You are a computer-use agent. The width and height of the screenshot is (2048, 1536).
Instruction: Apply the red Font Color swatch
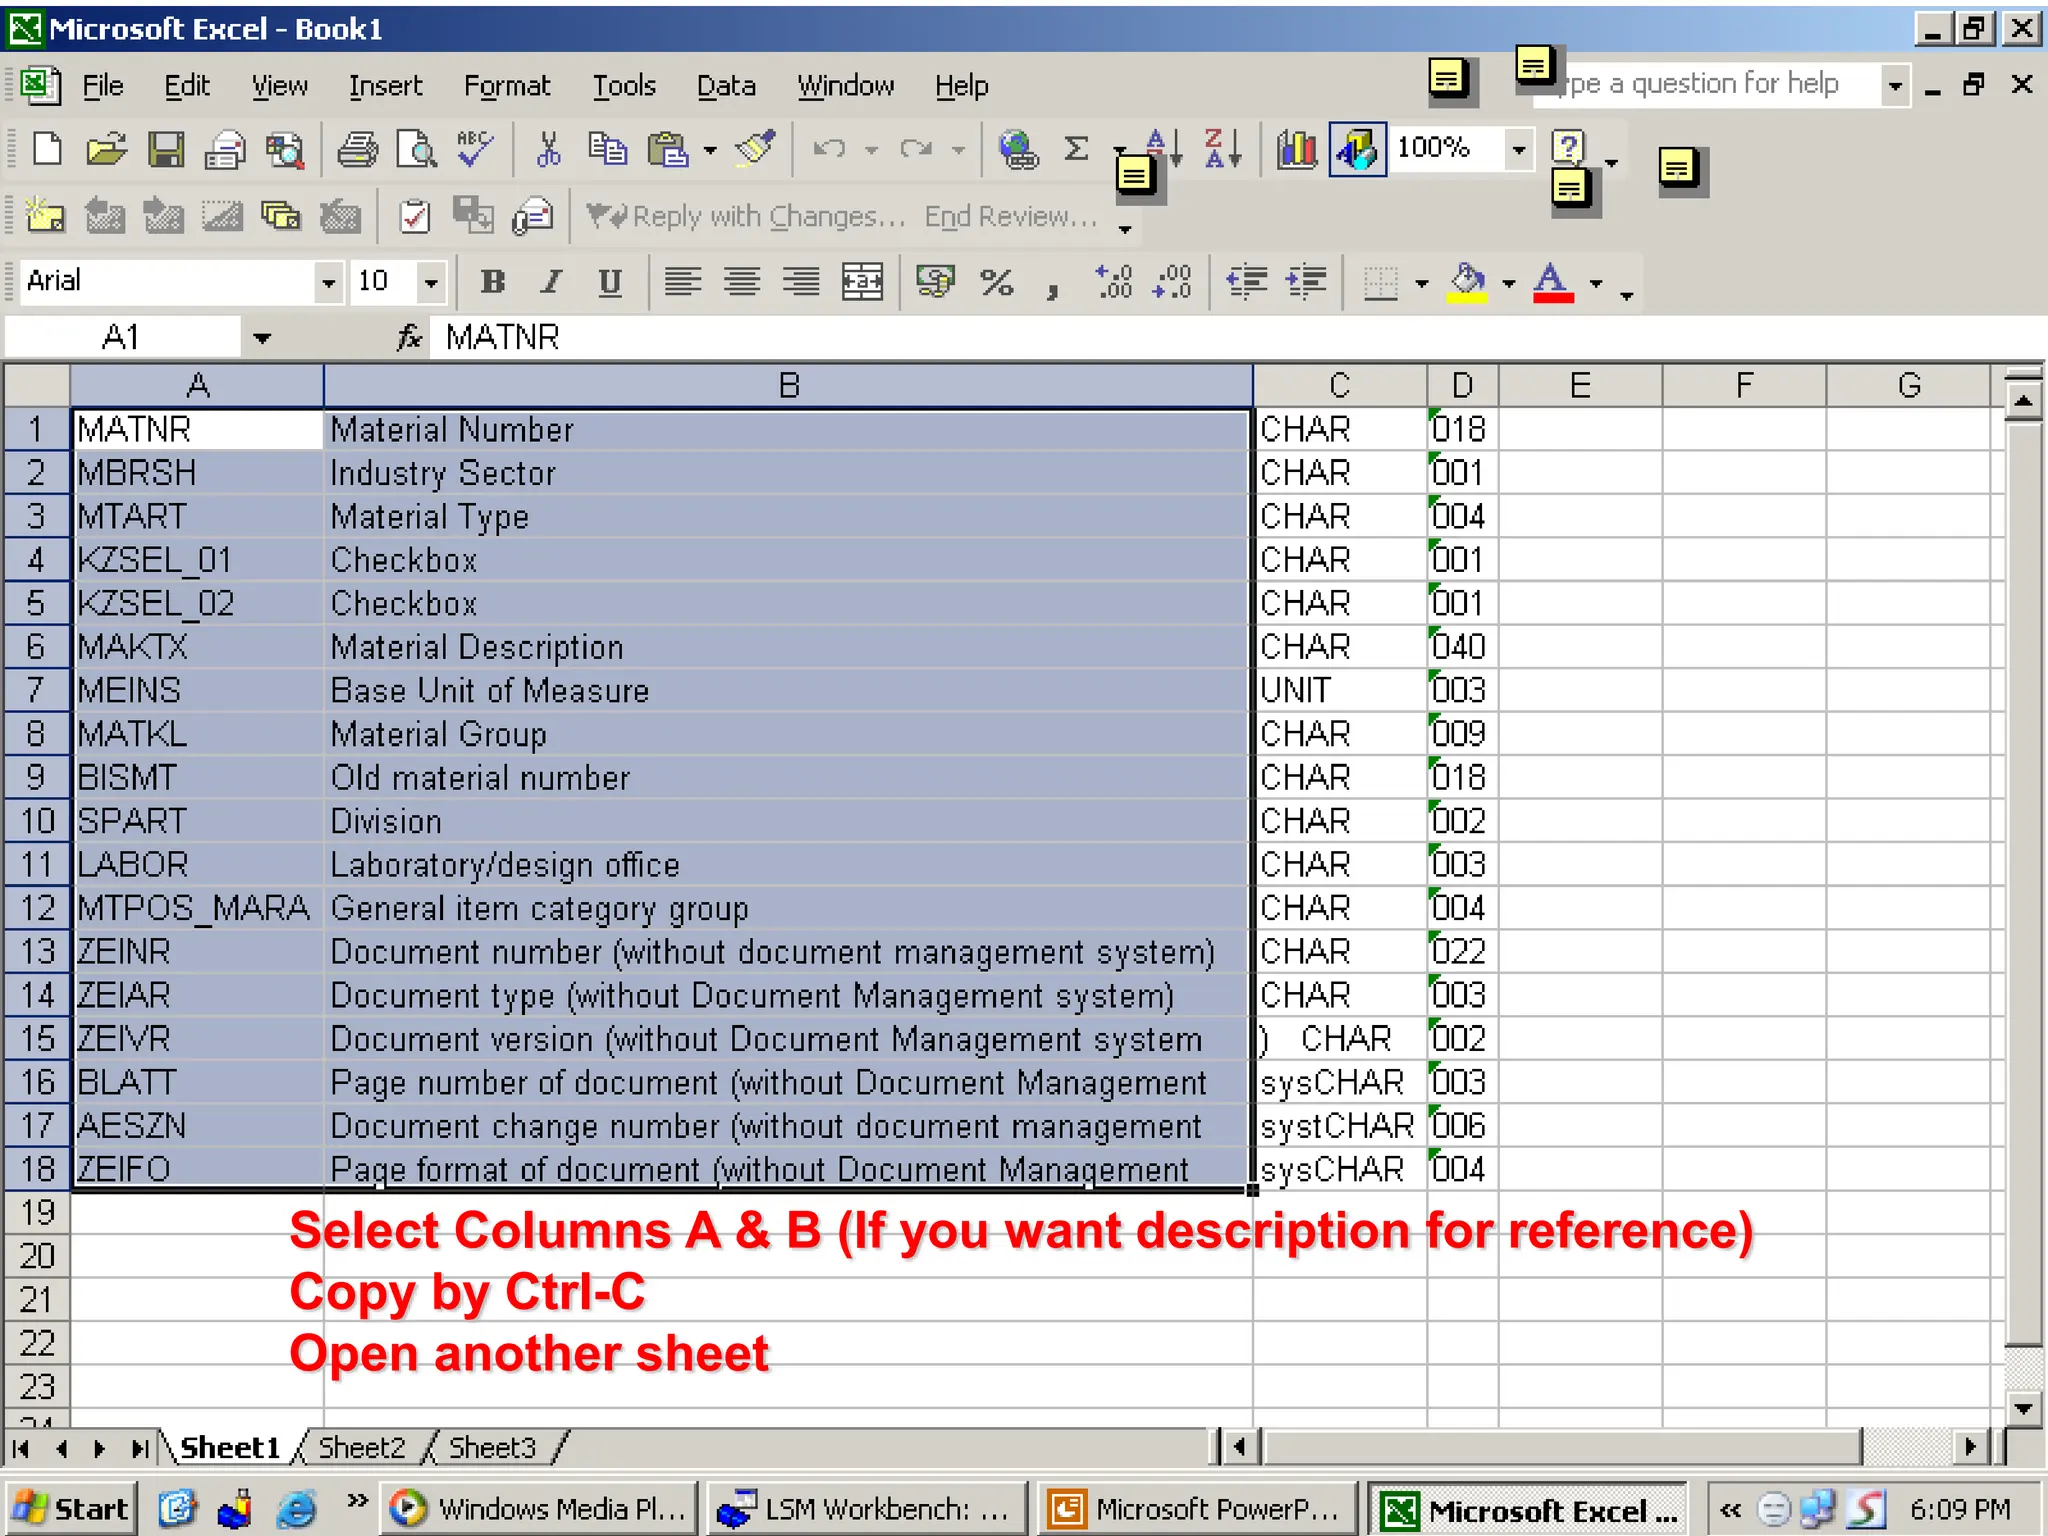point(1553,283)
